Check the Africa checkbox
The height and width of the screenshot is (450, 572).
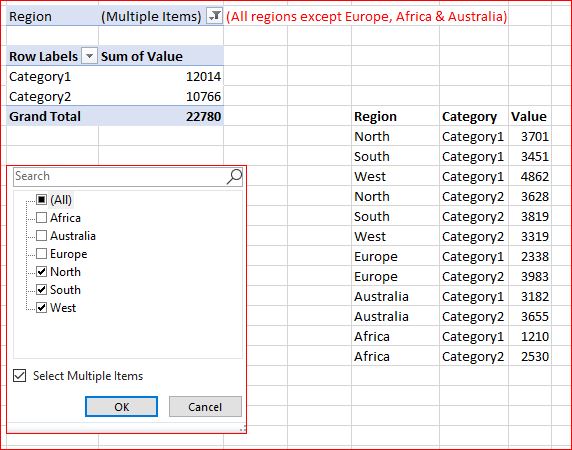click(x=41, y=218)
